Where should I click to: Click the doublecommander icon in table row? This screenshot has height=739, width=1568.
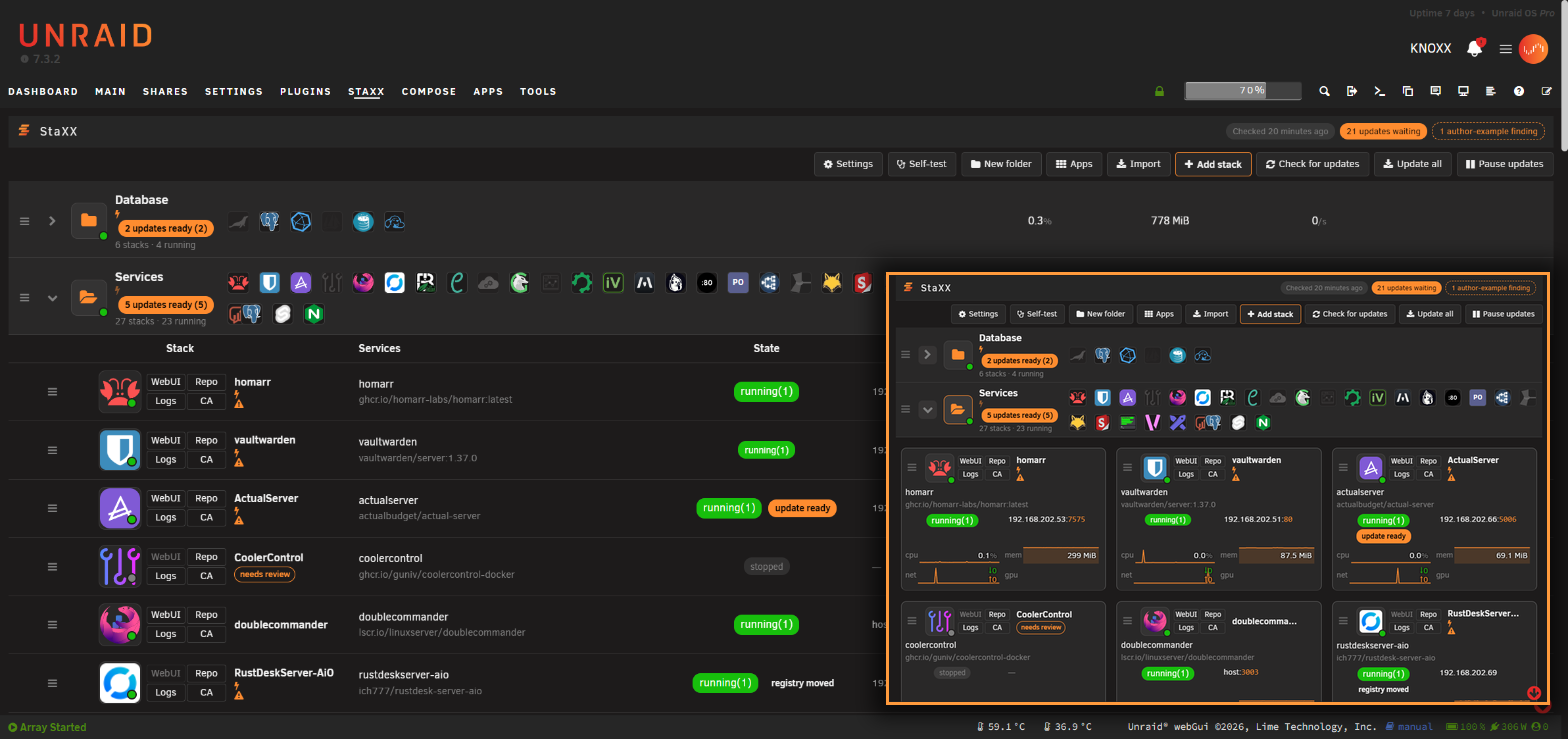(x=119, y=625)
